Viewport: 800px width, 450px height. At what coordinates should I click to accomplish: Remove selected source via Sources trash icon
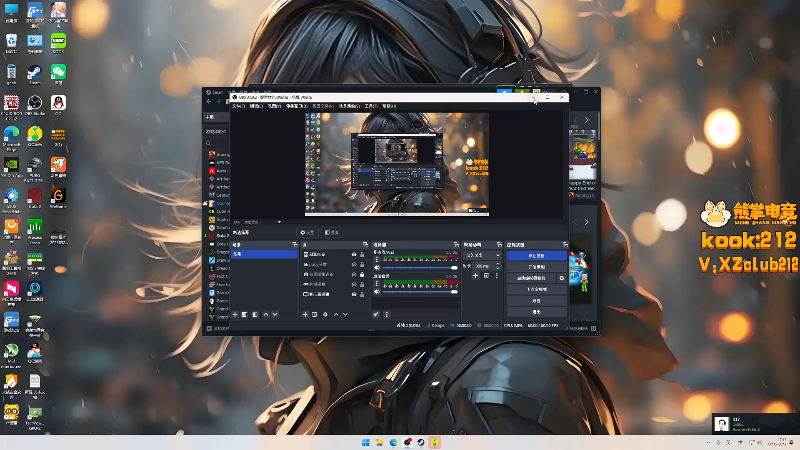(315, 314)
